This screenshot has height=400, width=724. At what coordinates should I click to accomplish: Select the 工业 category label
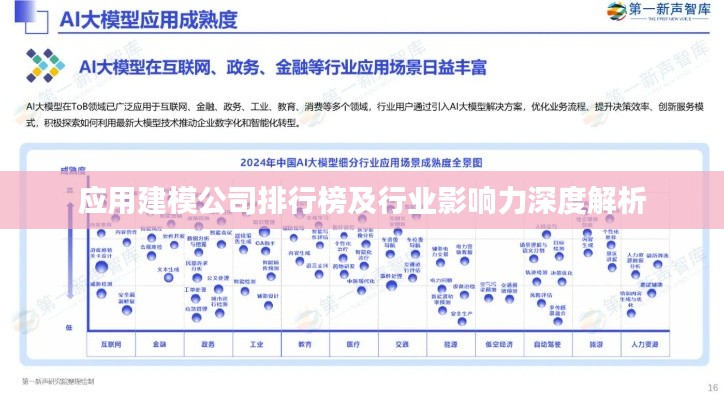(x=256, y=343)
